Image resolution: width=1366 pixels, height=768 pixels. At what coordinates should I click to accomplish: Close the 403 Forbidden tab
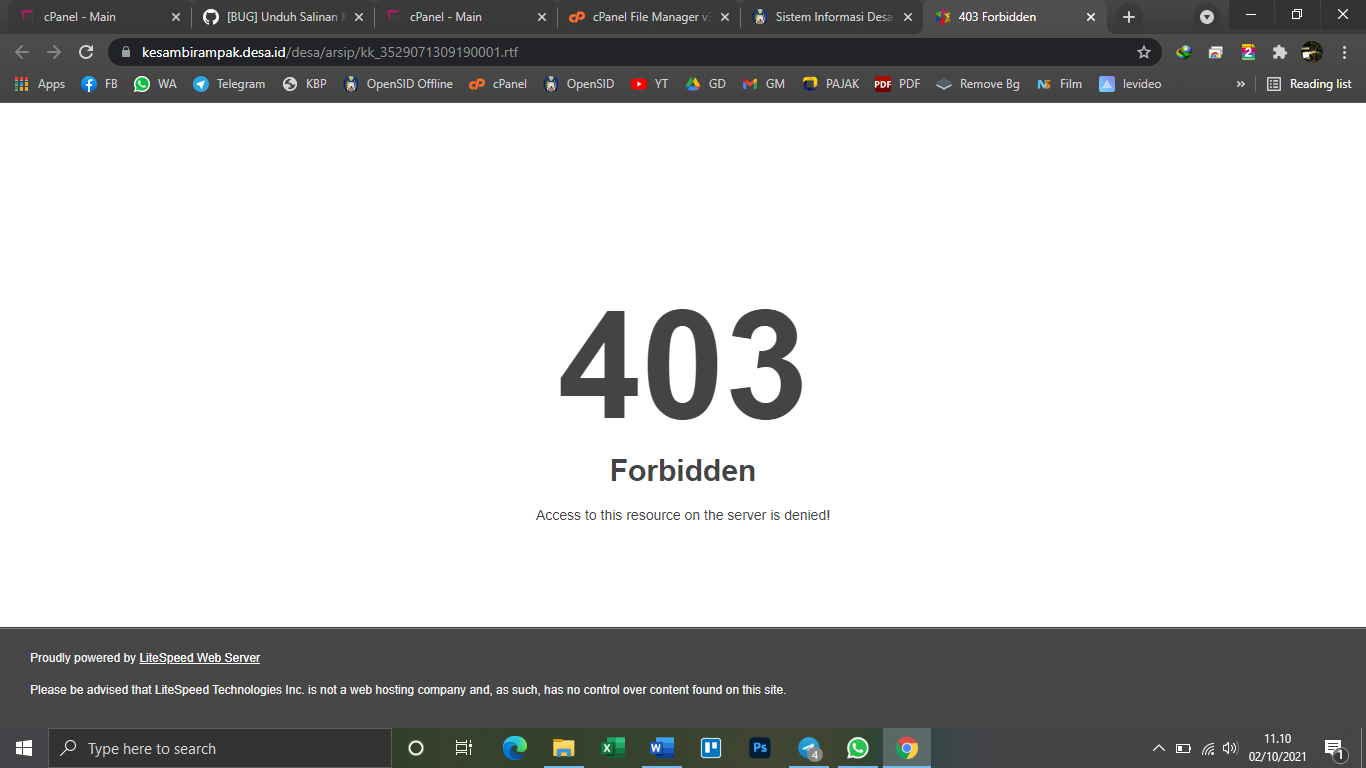[1091, 17]
